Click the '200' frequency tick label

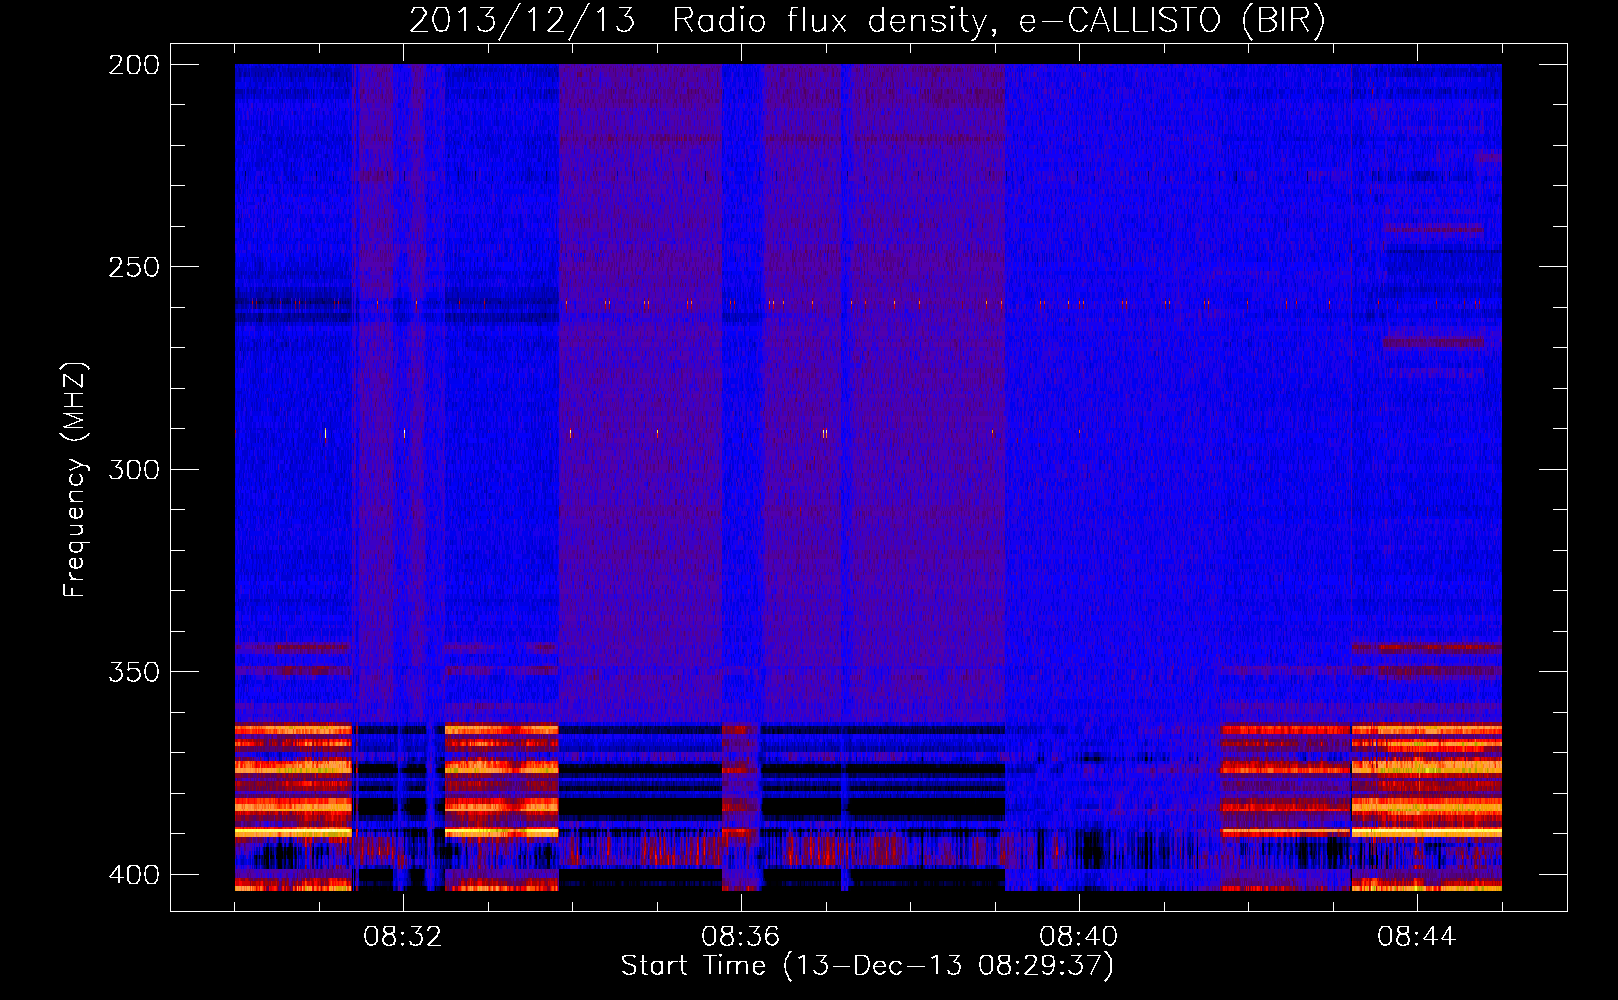(x=133, y=65)
